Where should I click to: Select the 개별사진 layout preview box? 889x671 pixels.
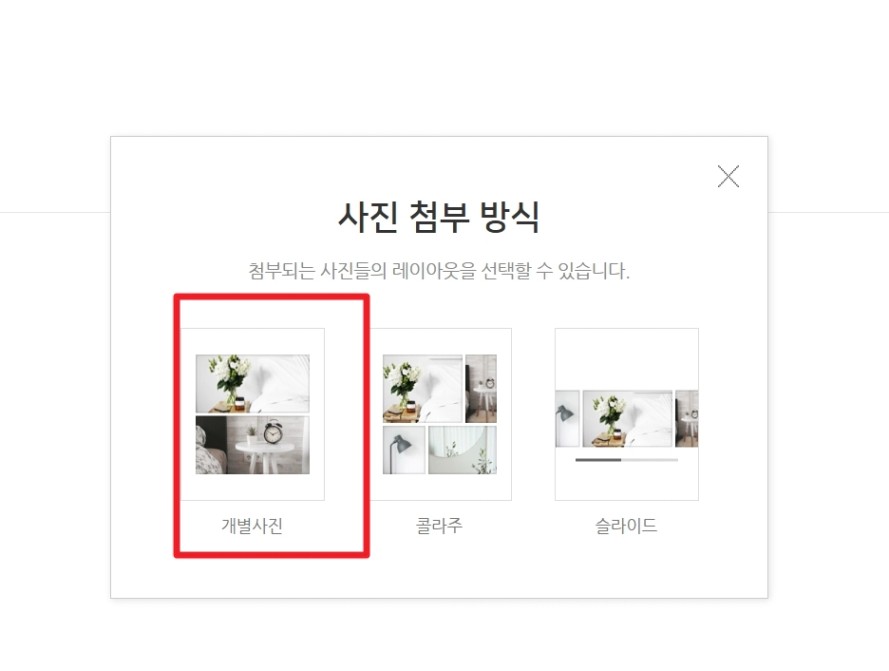(252, 414)
